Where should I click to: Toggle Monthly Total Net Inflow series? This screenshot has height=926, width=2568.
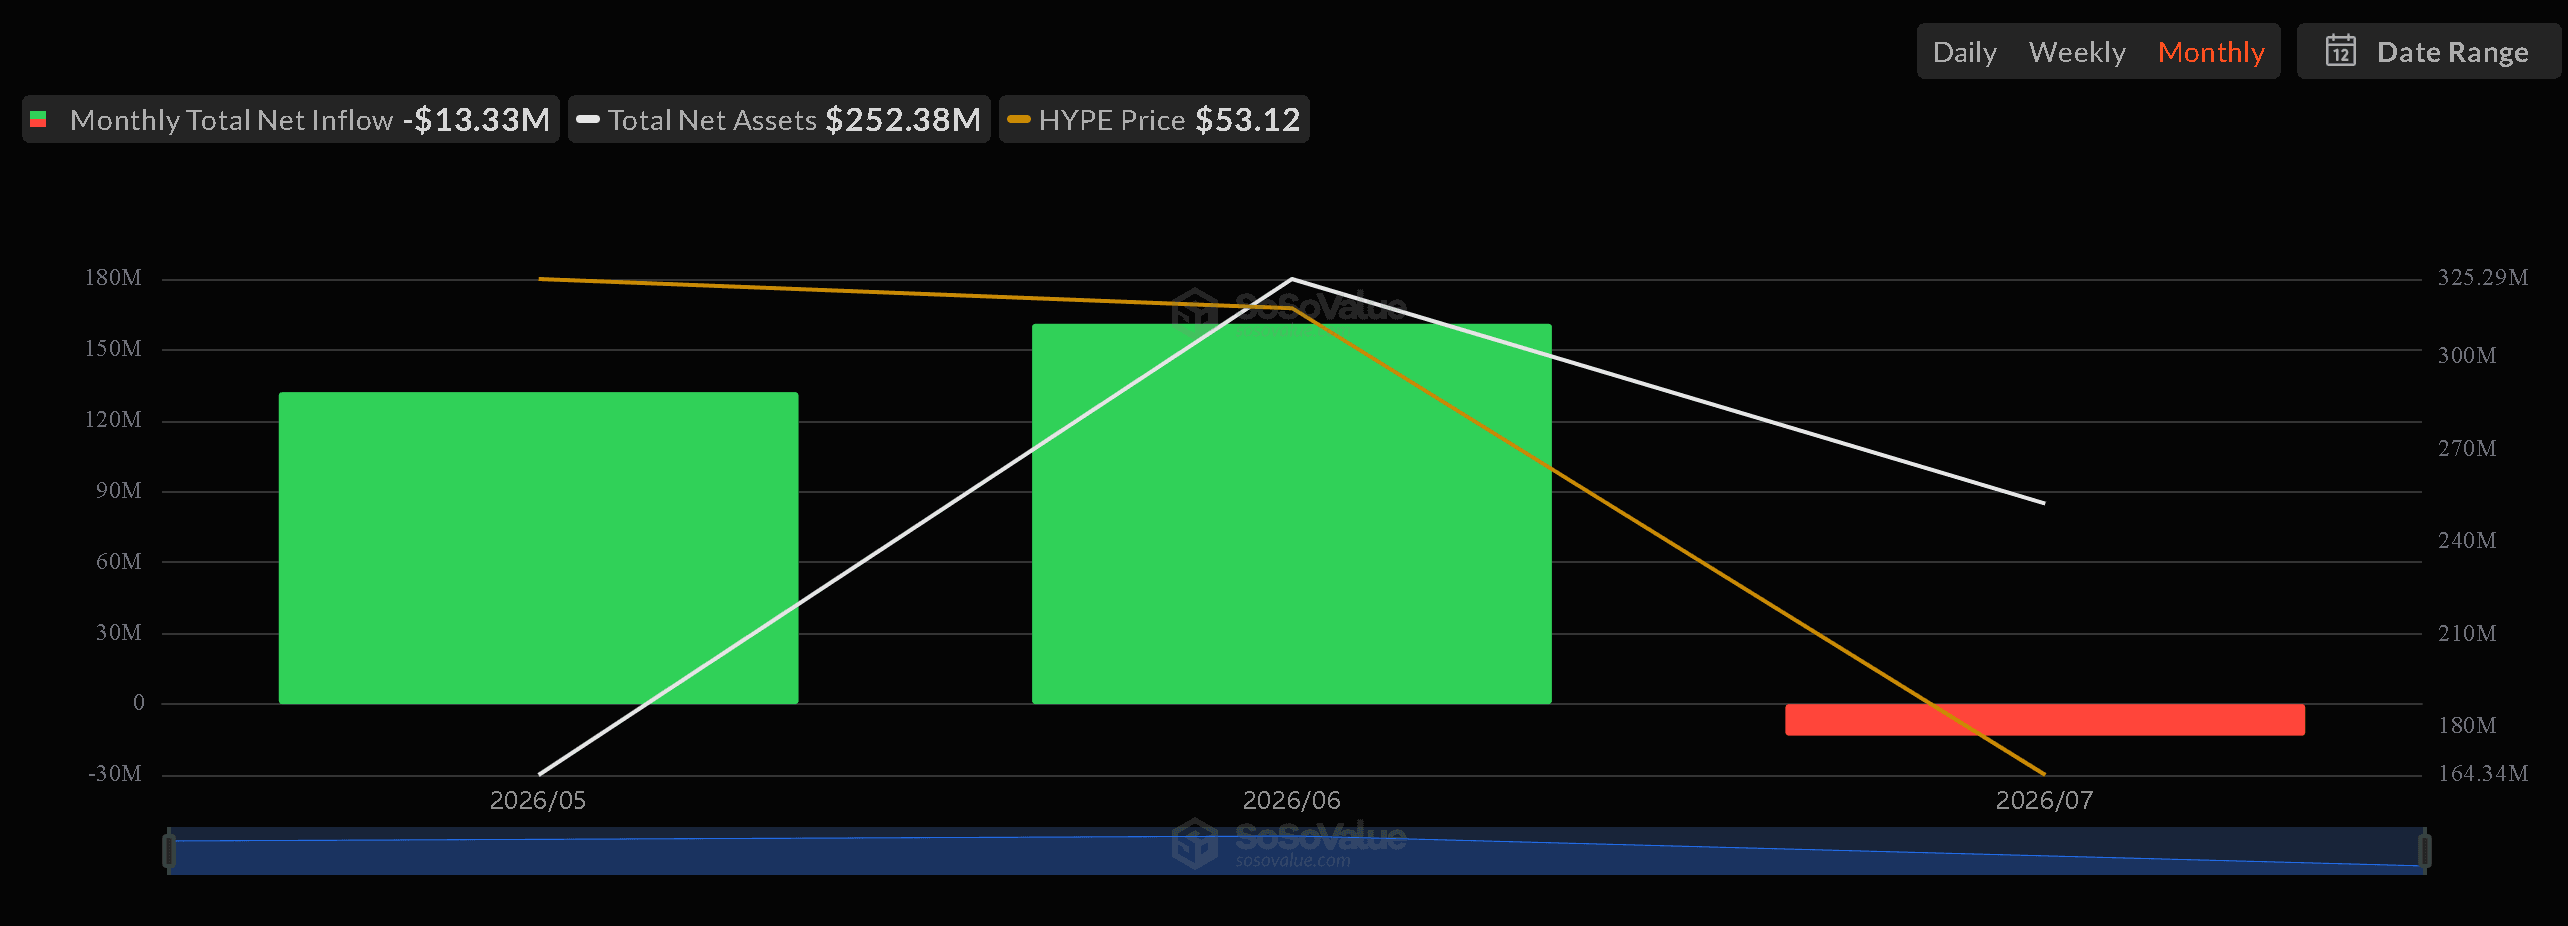click(x=291, y=120)
